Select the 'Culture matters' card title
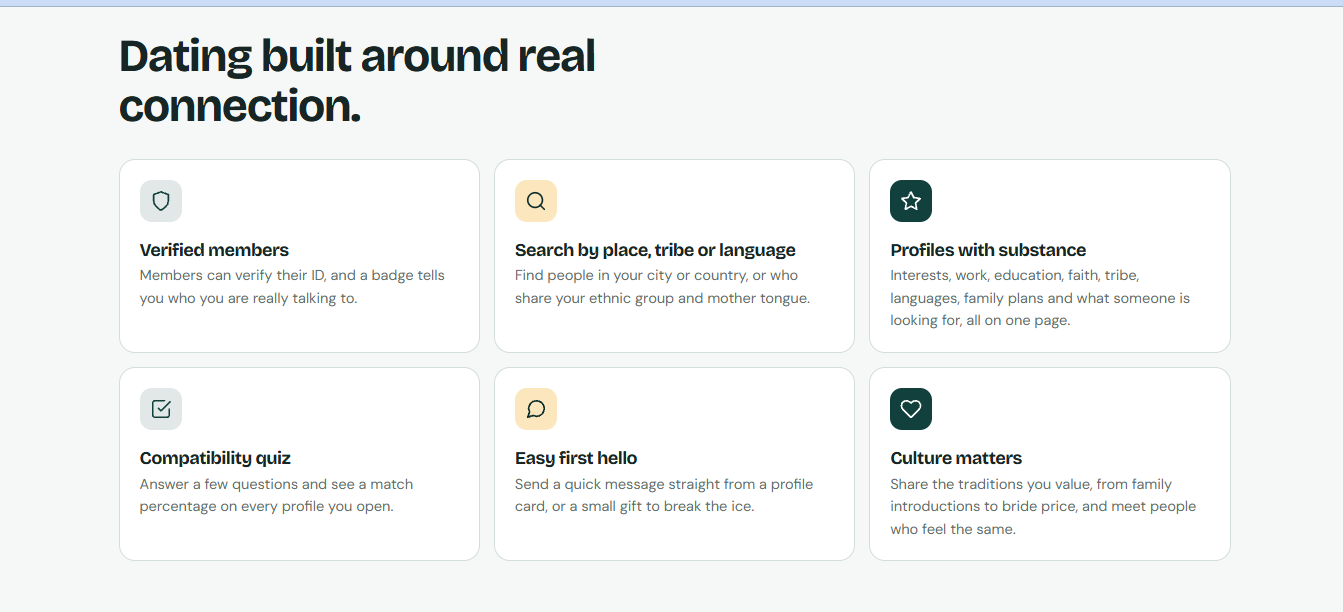Viewport: 1343px width, 612px height. (956, 458)
